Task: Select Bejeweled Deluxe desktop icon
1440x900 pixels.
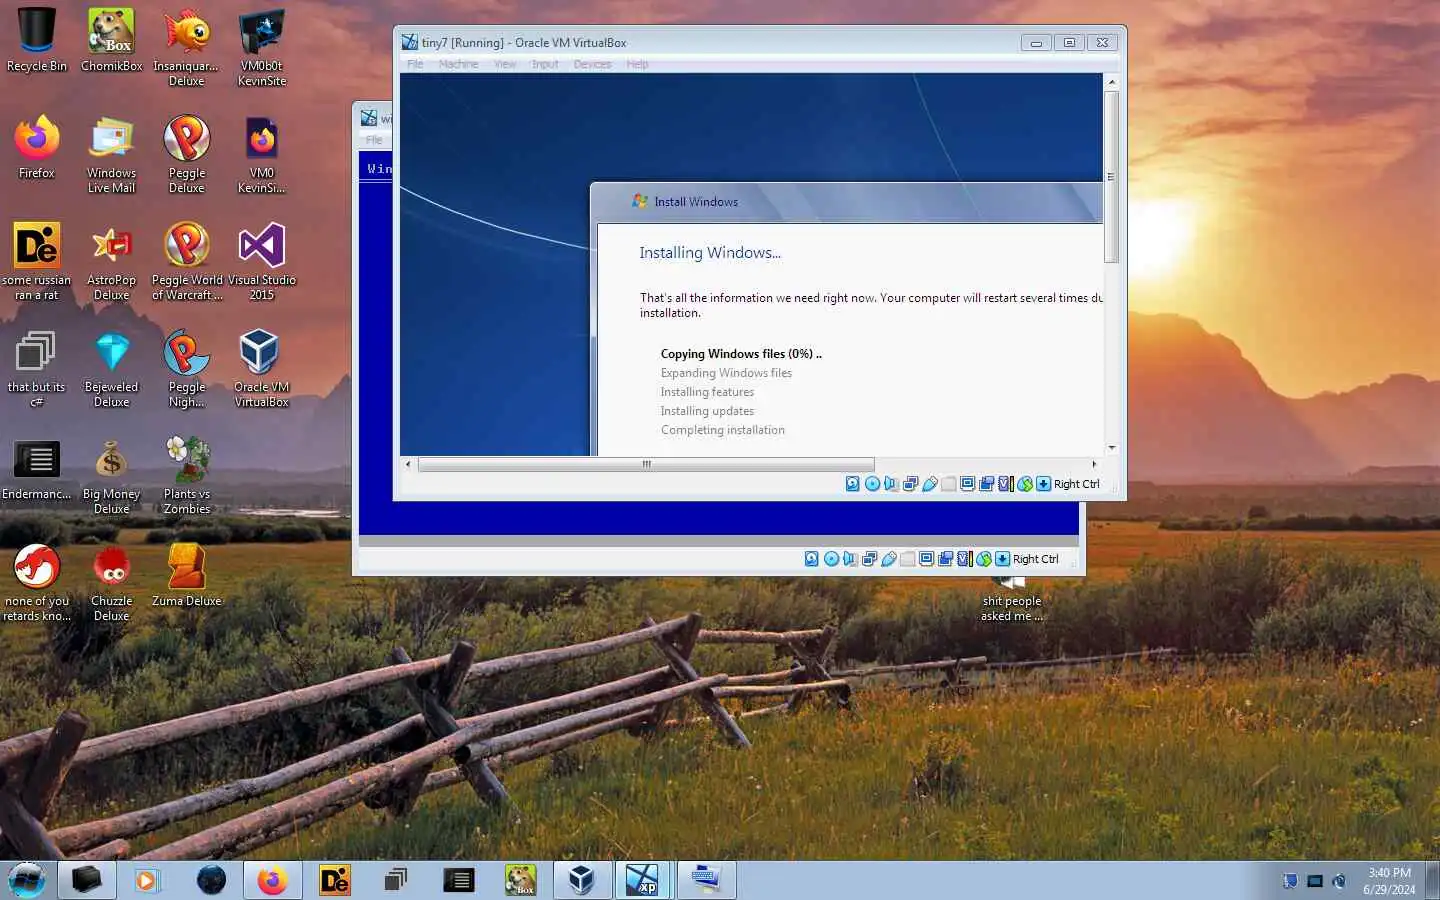Action: tap(111, 369)
